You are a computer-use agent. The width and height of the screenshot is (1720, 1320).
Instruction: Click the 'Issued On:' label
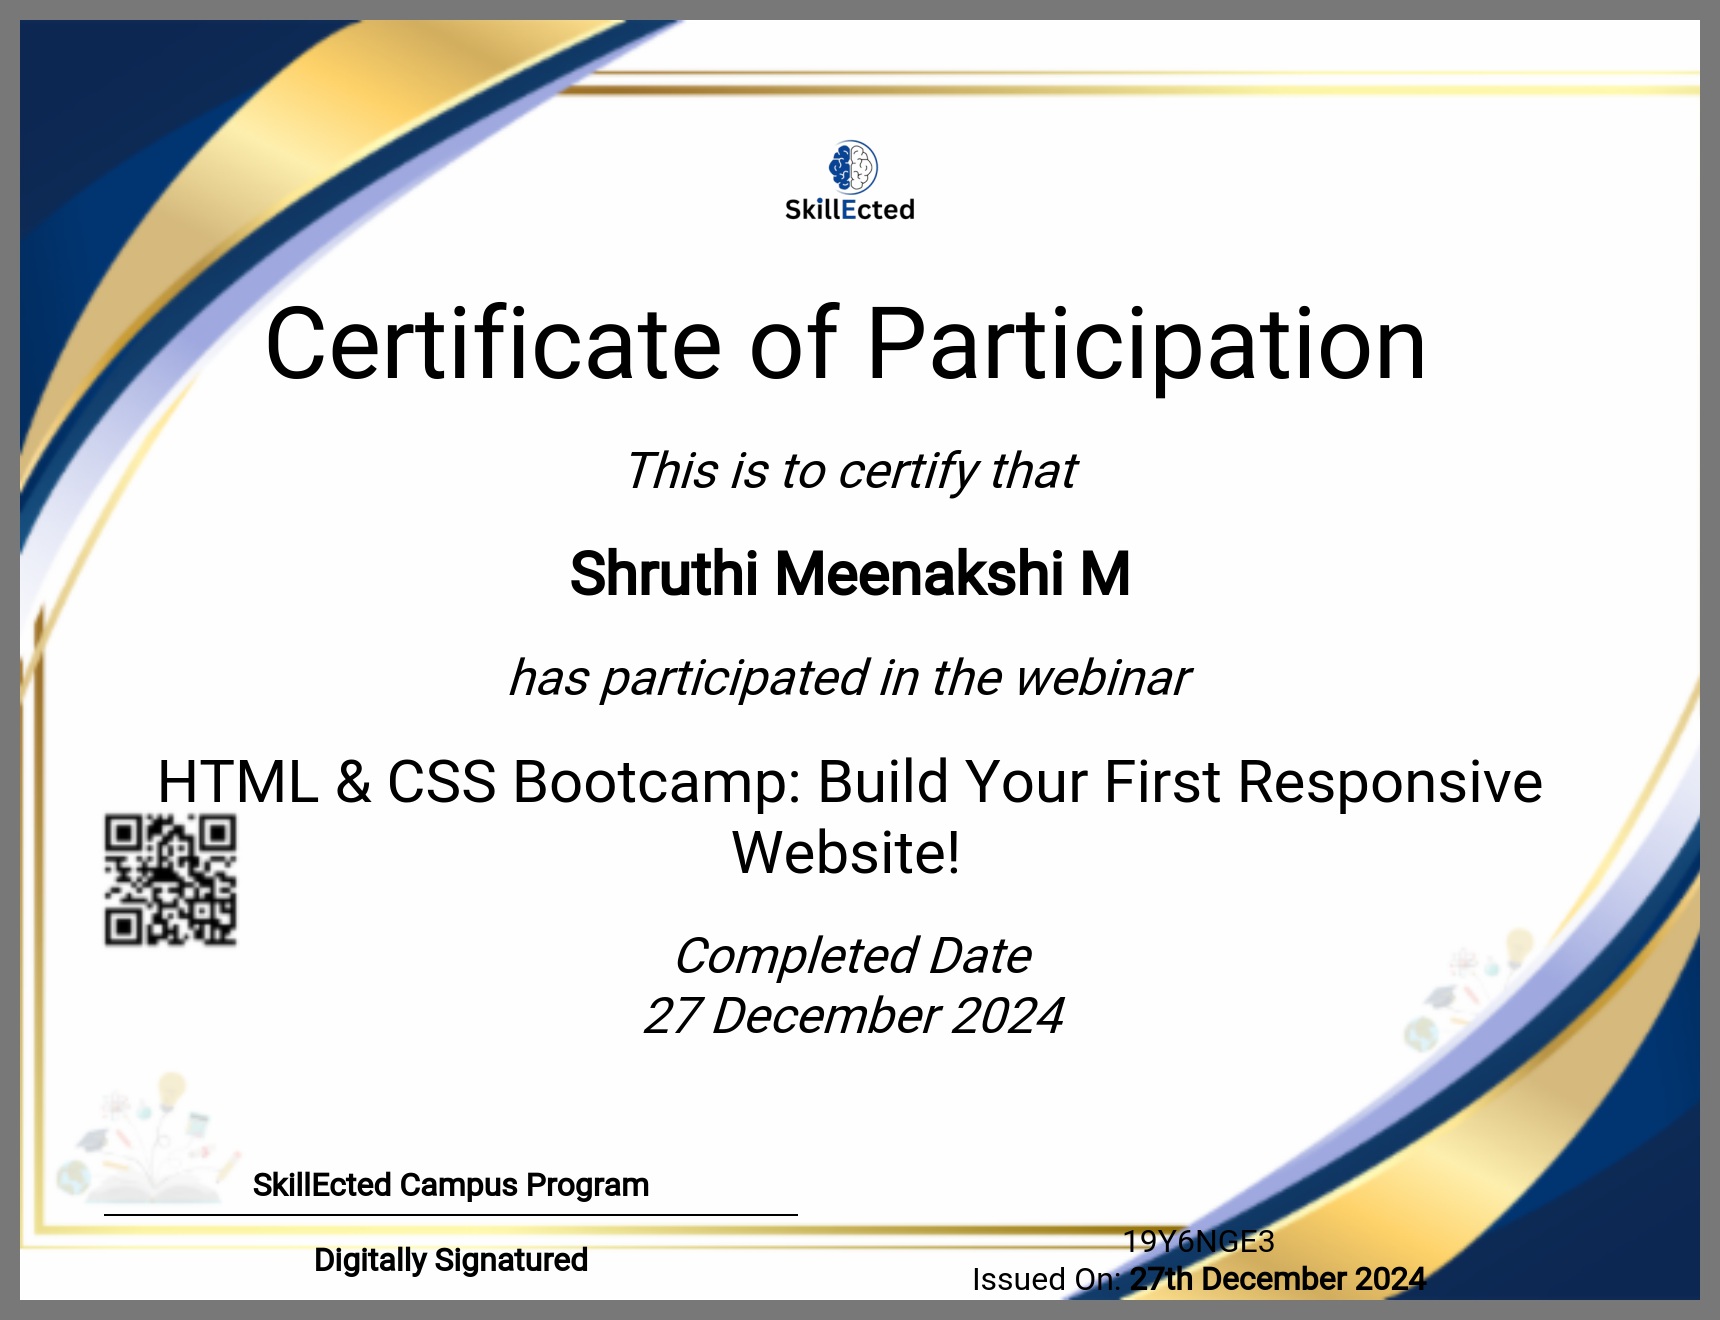[1045, 1280]
